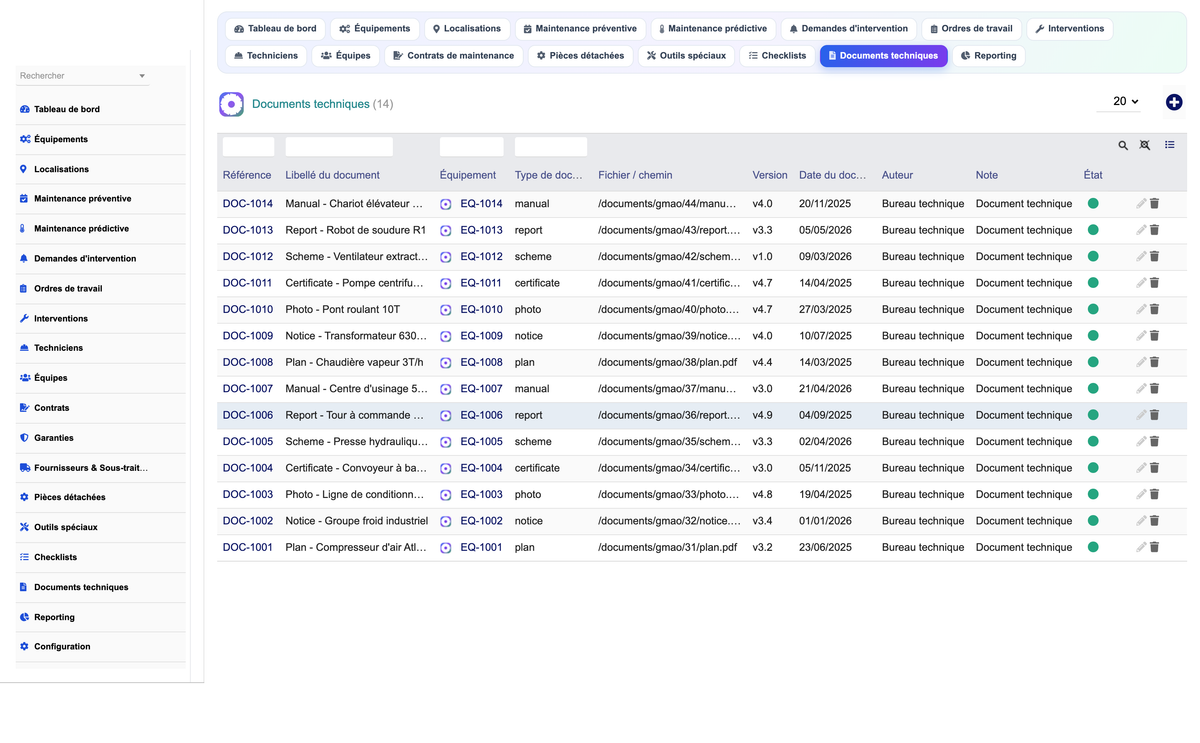Viewport: 1200px width, 743px height.
Task: Click the file path /documents/gmao/38/plan.pdf
Action: point(667,362)
